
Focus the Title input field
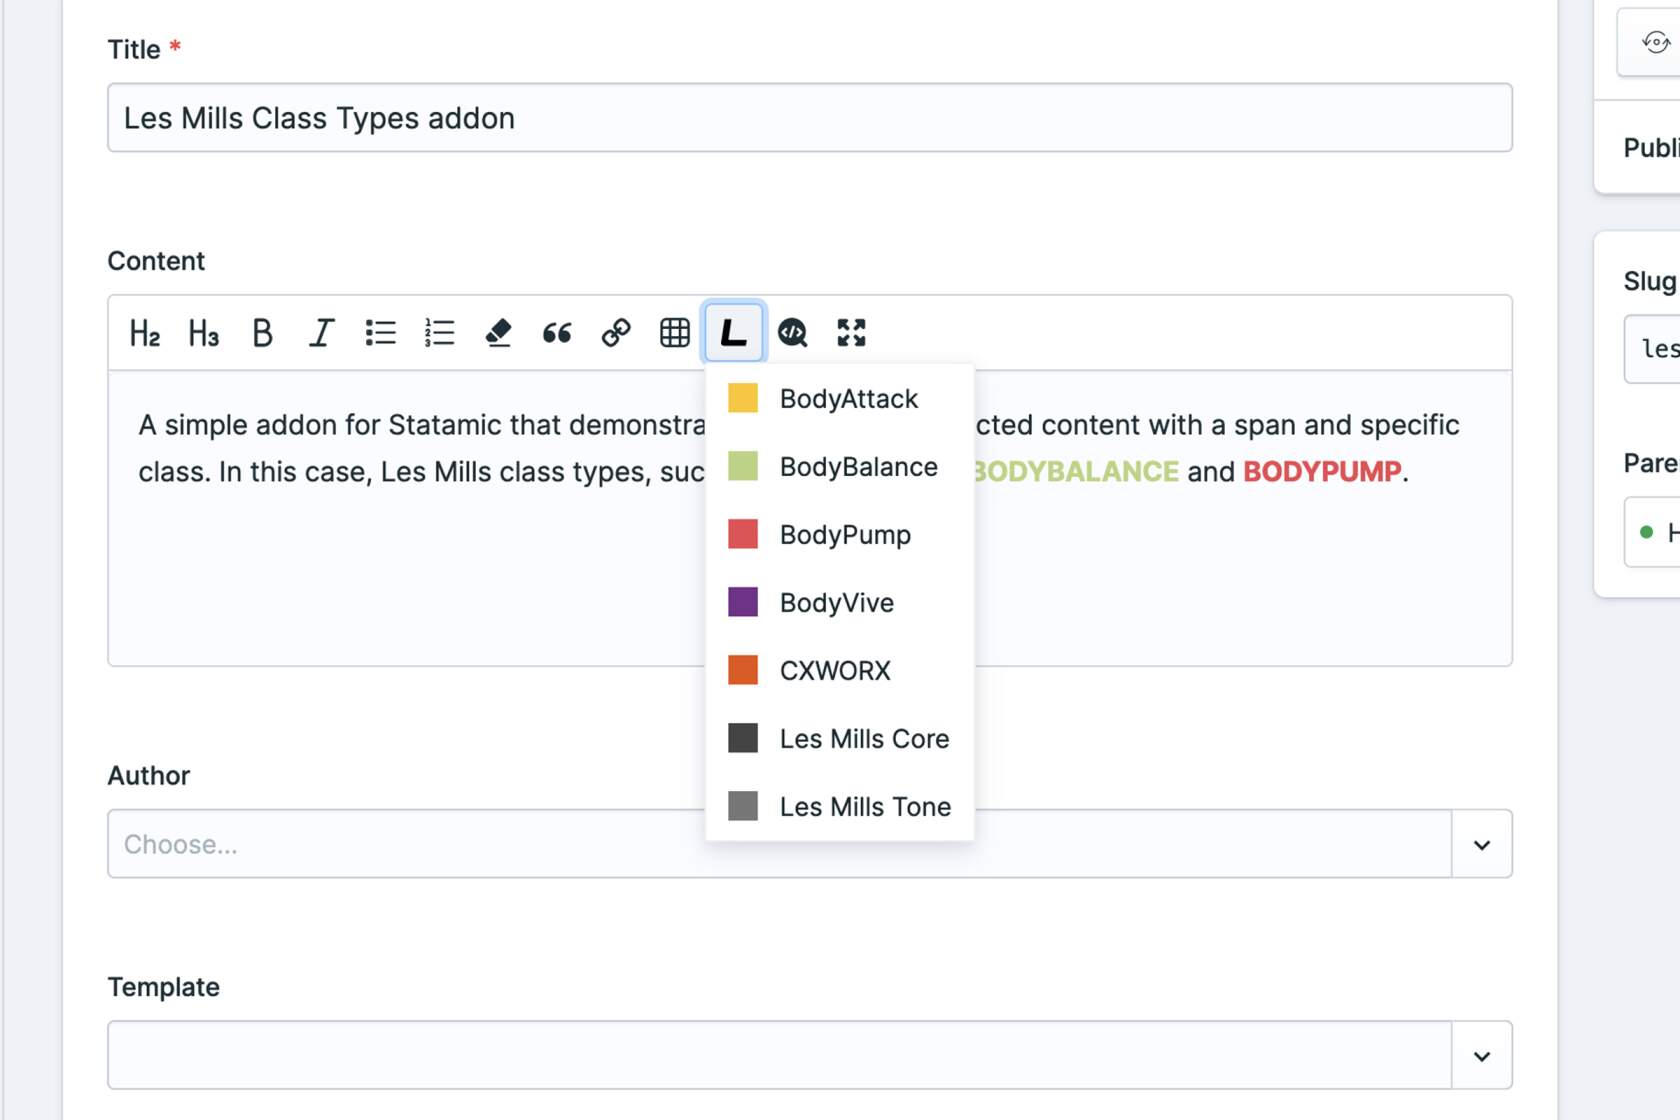[x=810, y=118]
